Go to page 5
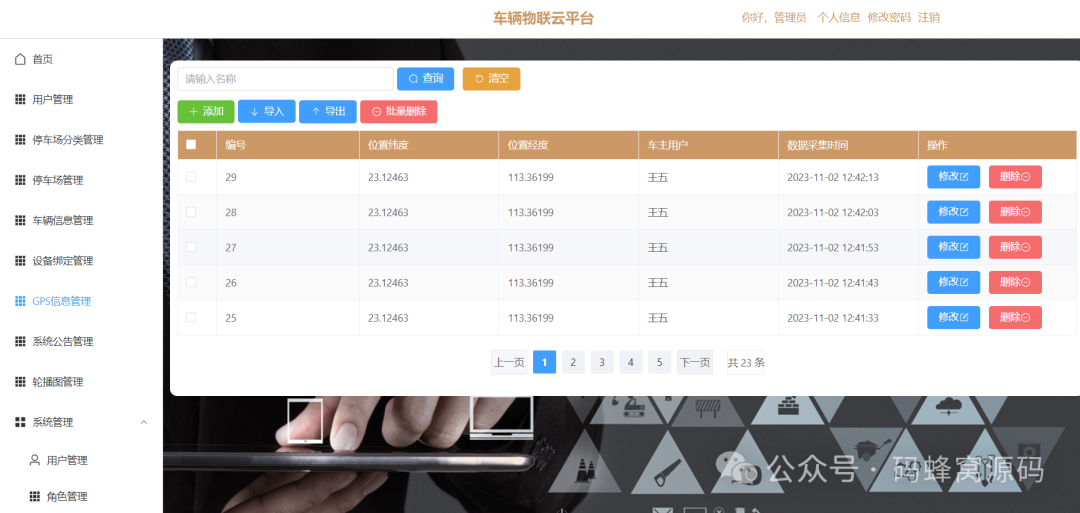The width and height of the screenshot is (1080, 513). click(x=660, y=362)
